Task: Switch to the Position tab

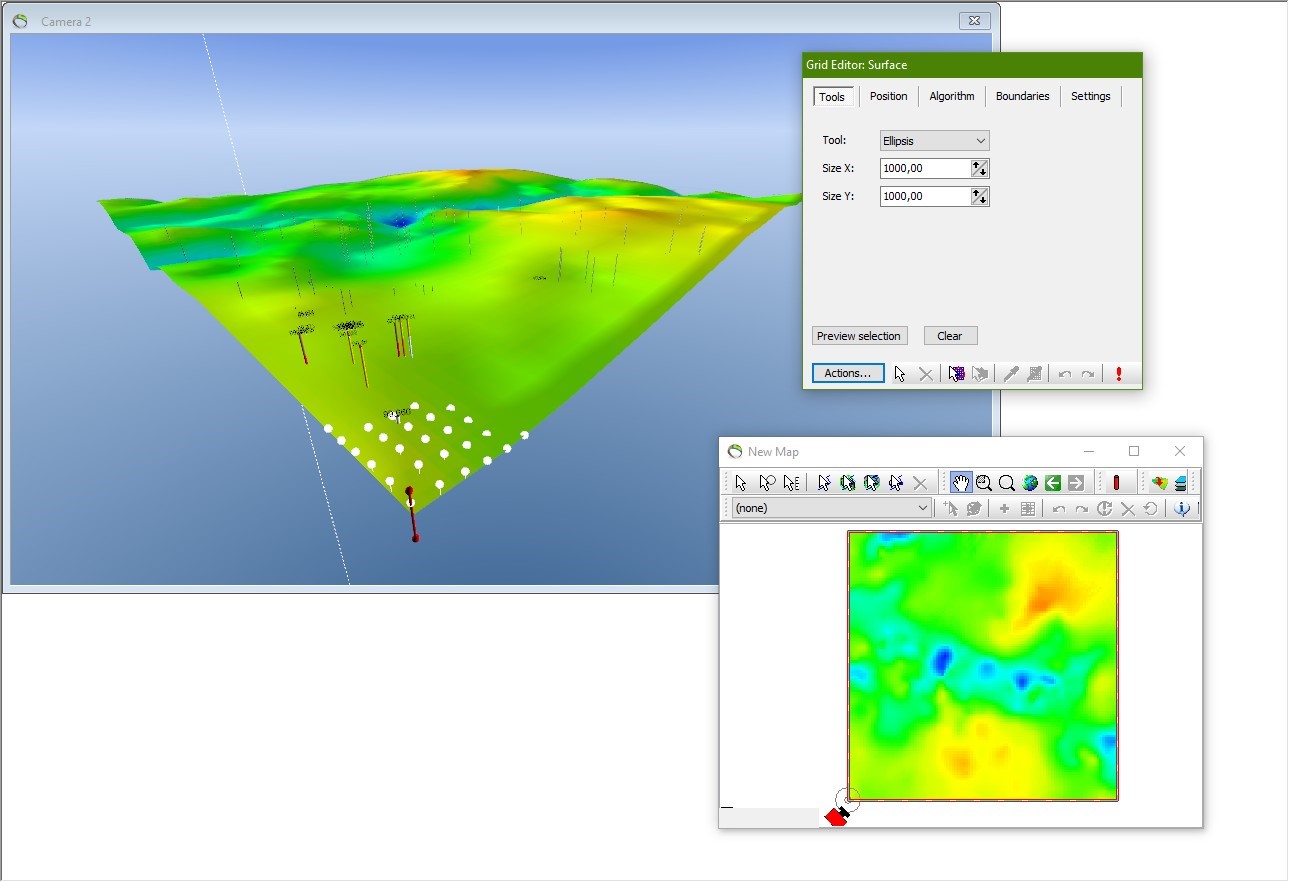Action: tap(888, 96)
